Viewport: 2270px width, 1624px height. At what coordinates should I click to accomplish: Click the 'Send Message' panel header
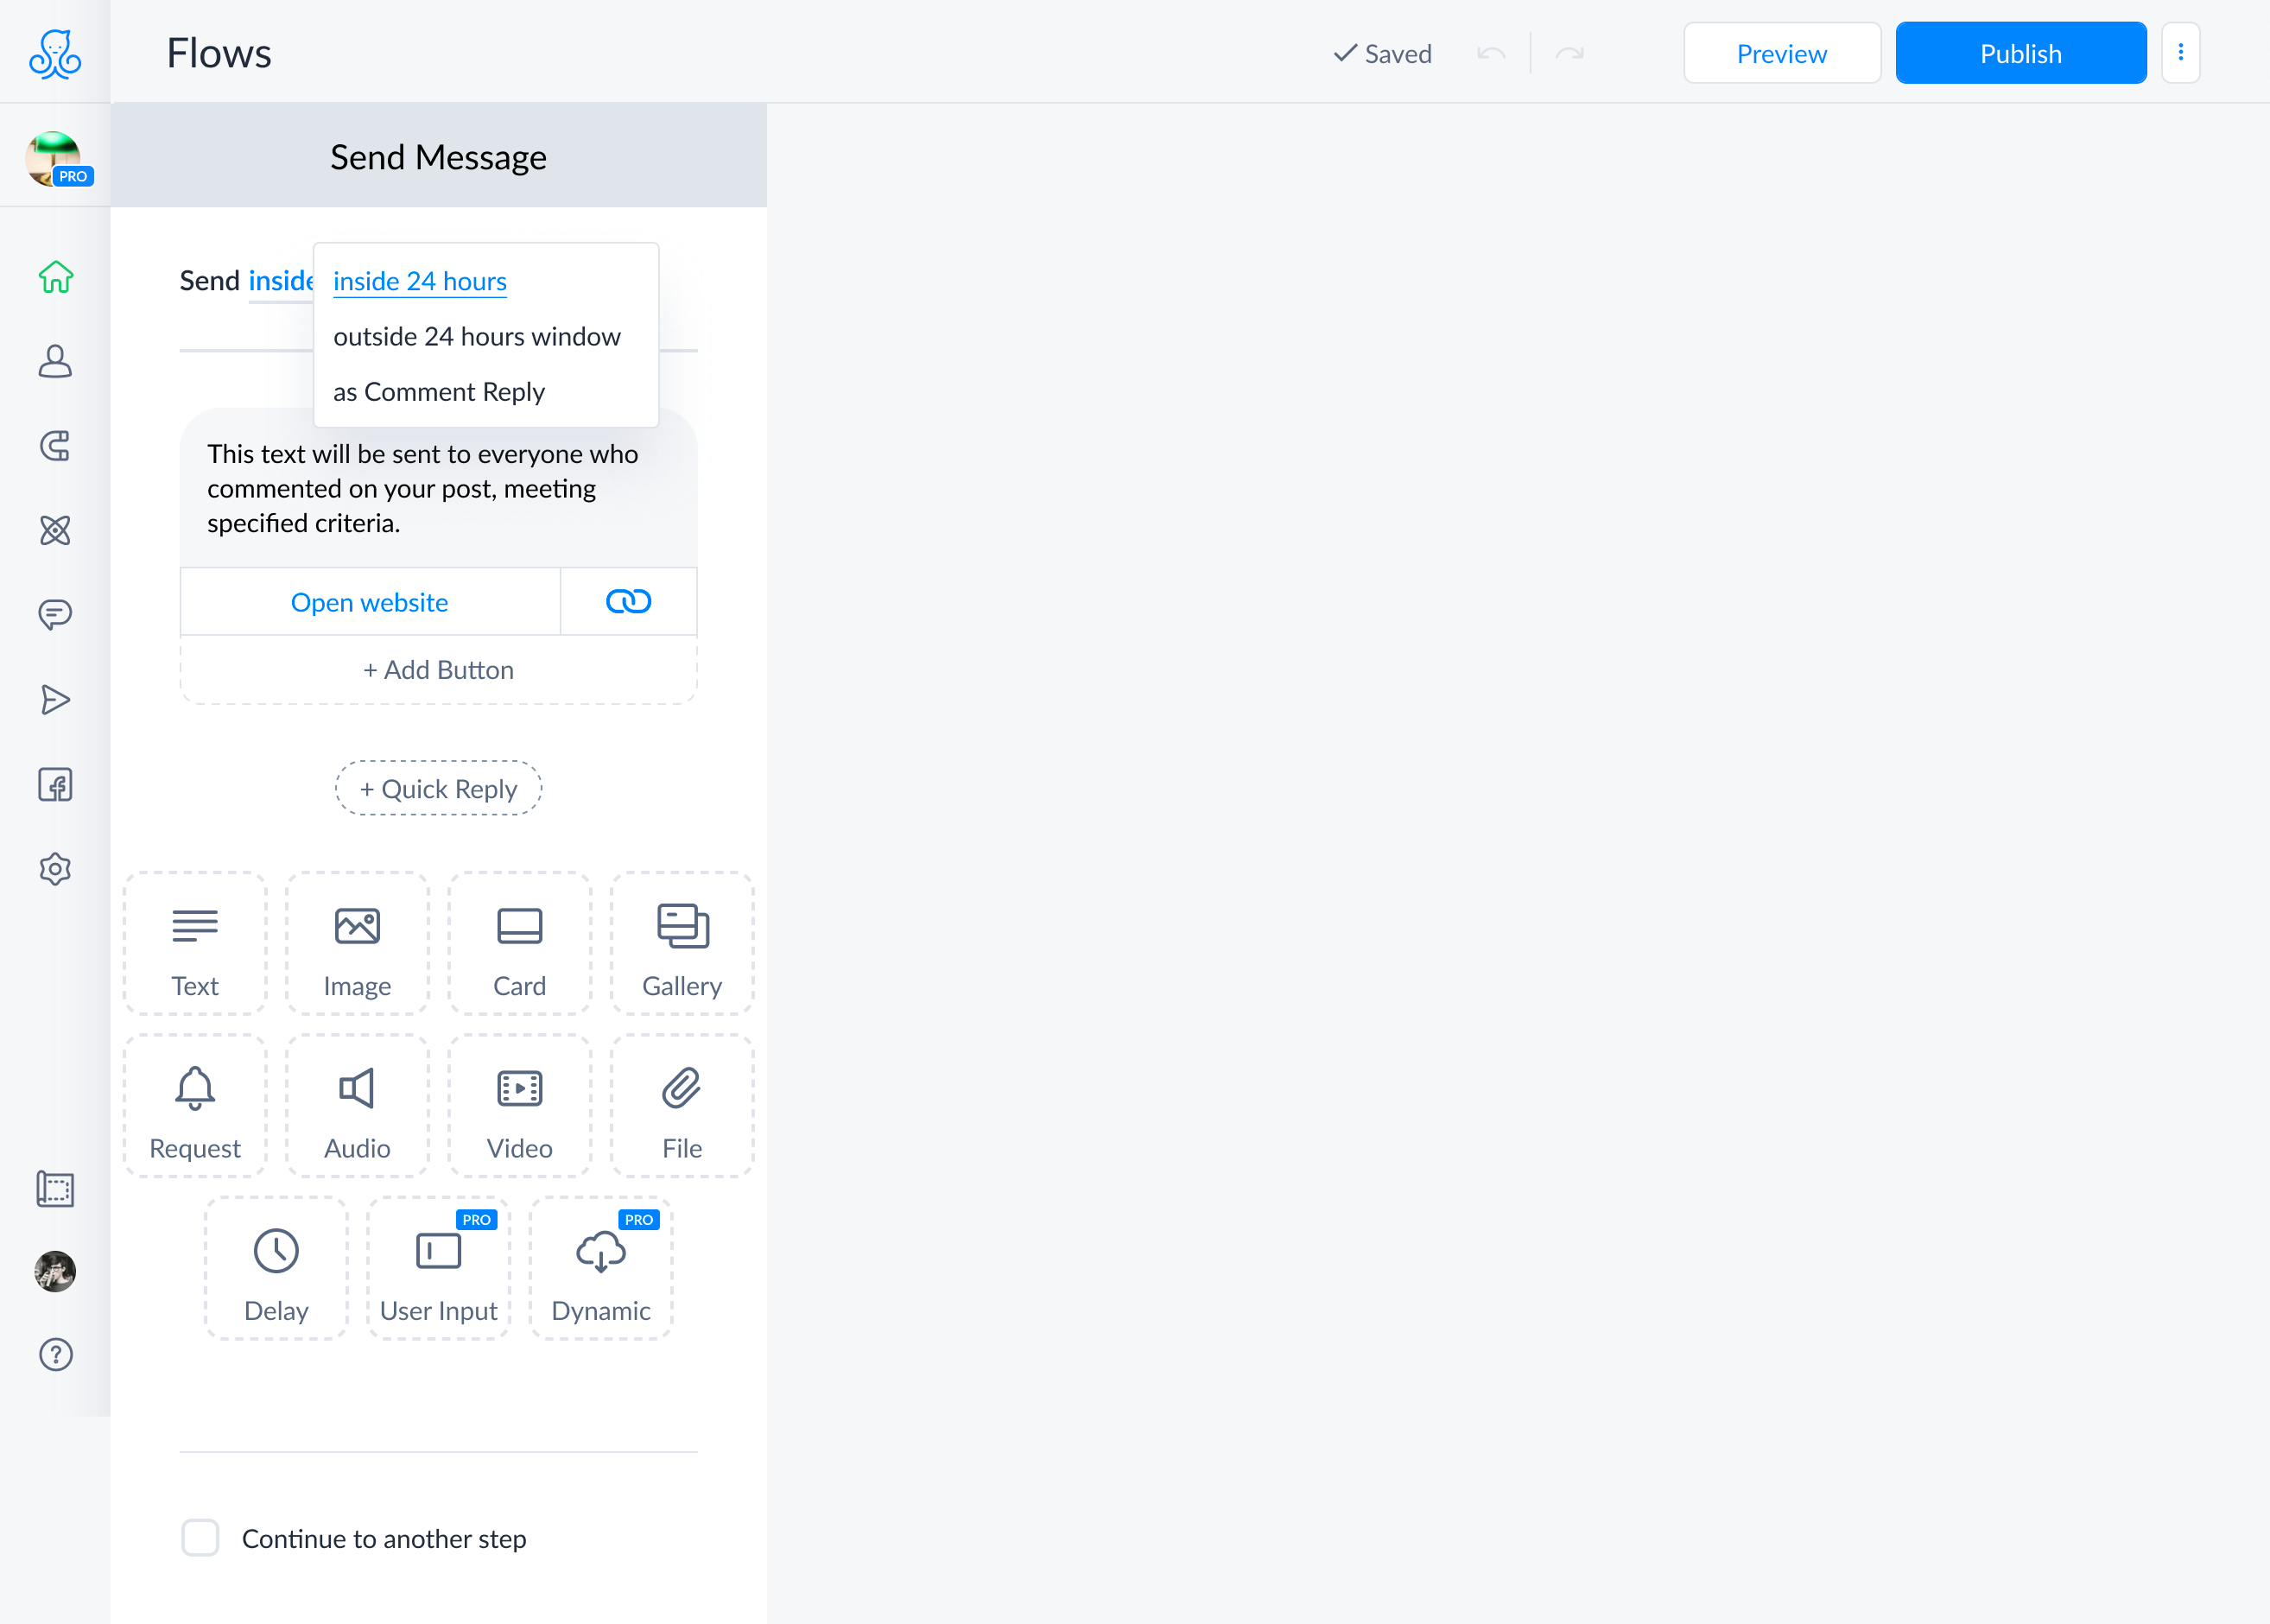coord(438,156)
